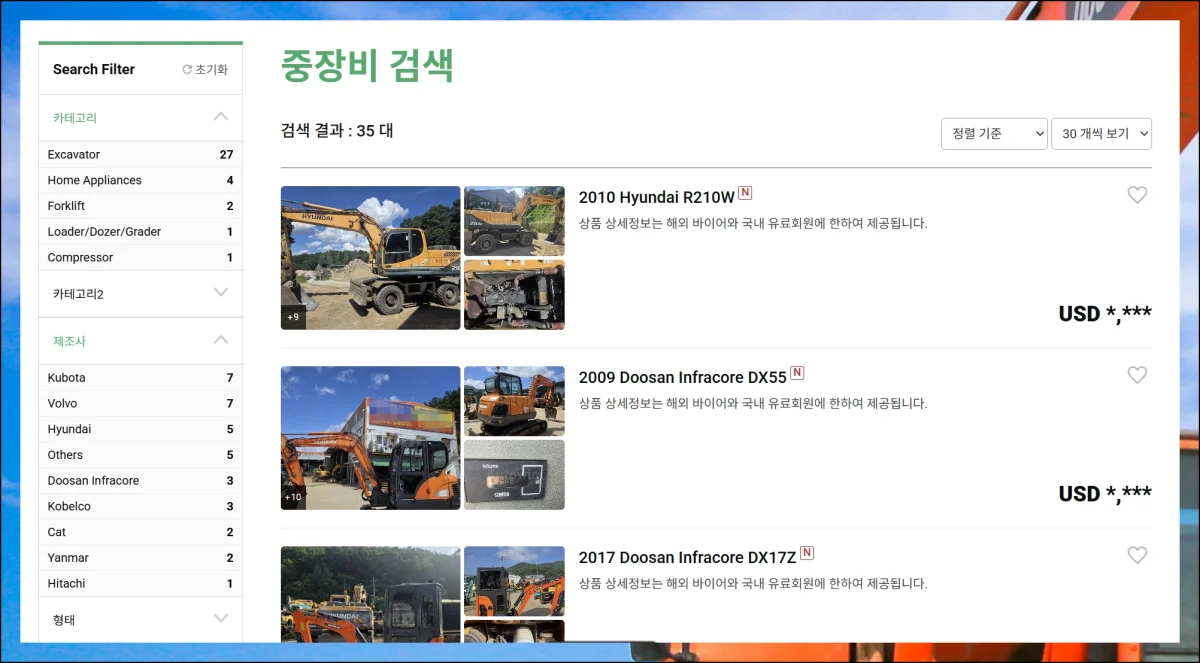
Task: Click the Doosan DX55 USD price
Action: tap(1105, 494)
